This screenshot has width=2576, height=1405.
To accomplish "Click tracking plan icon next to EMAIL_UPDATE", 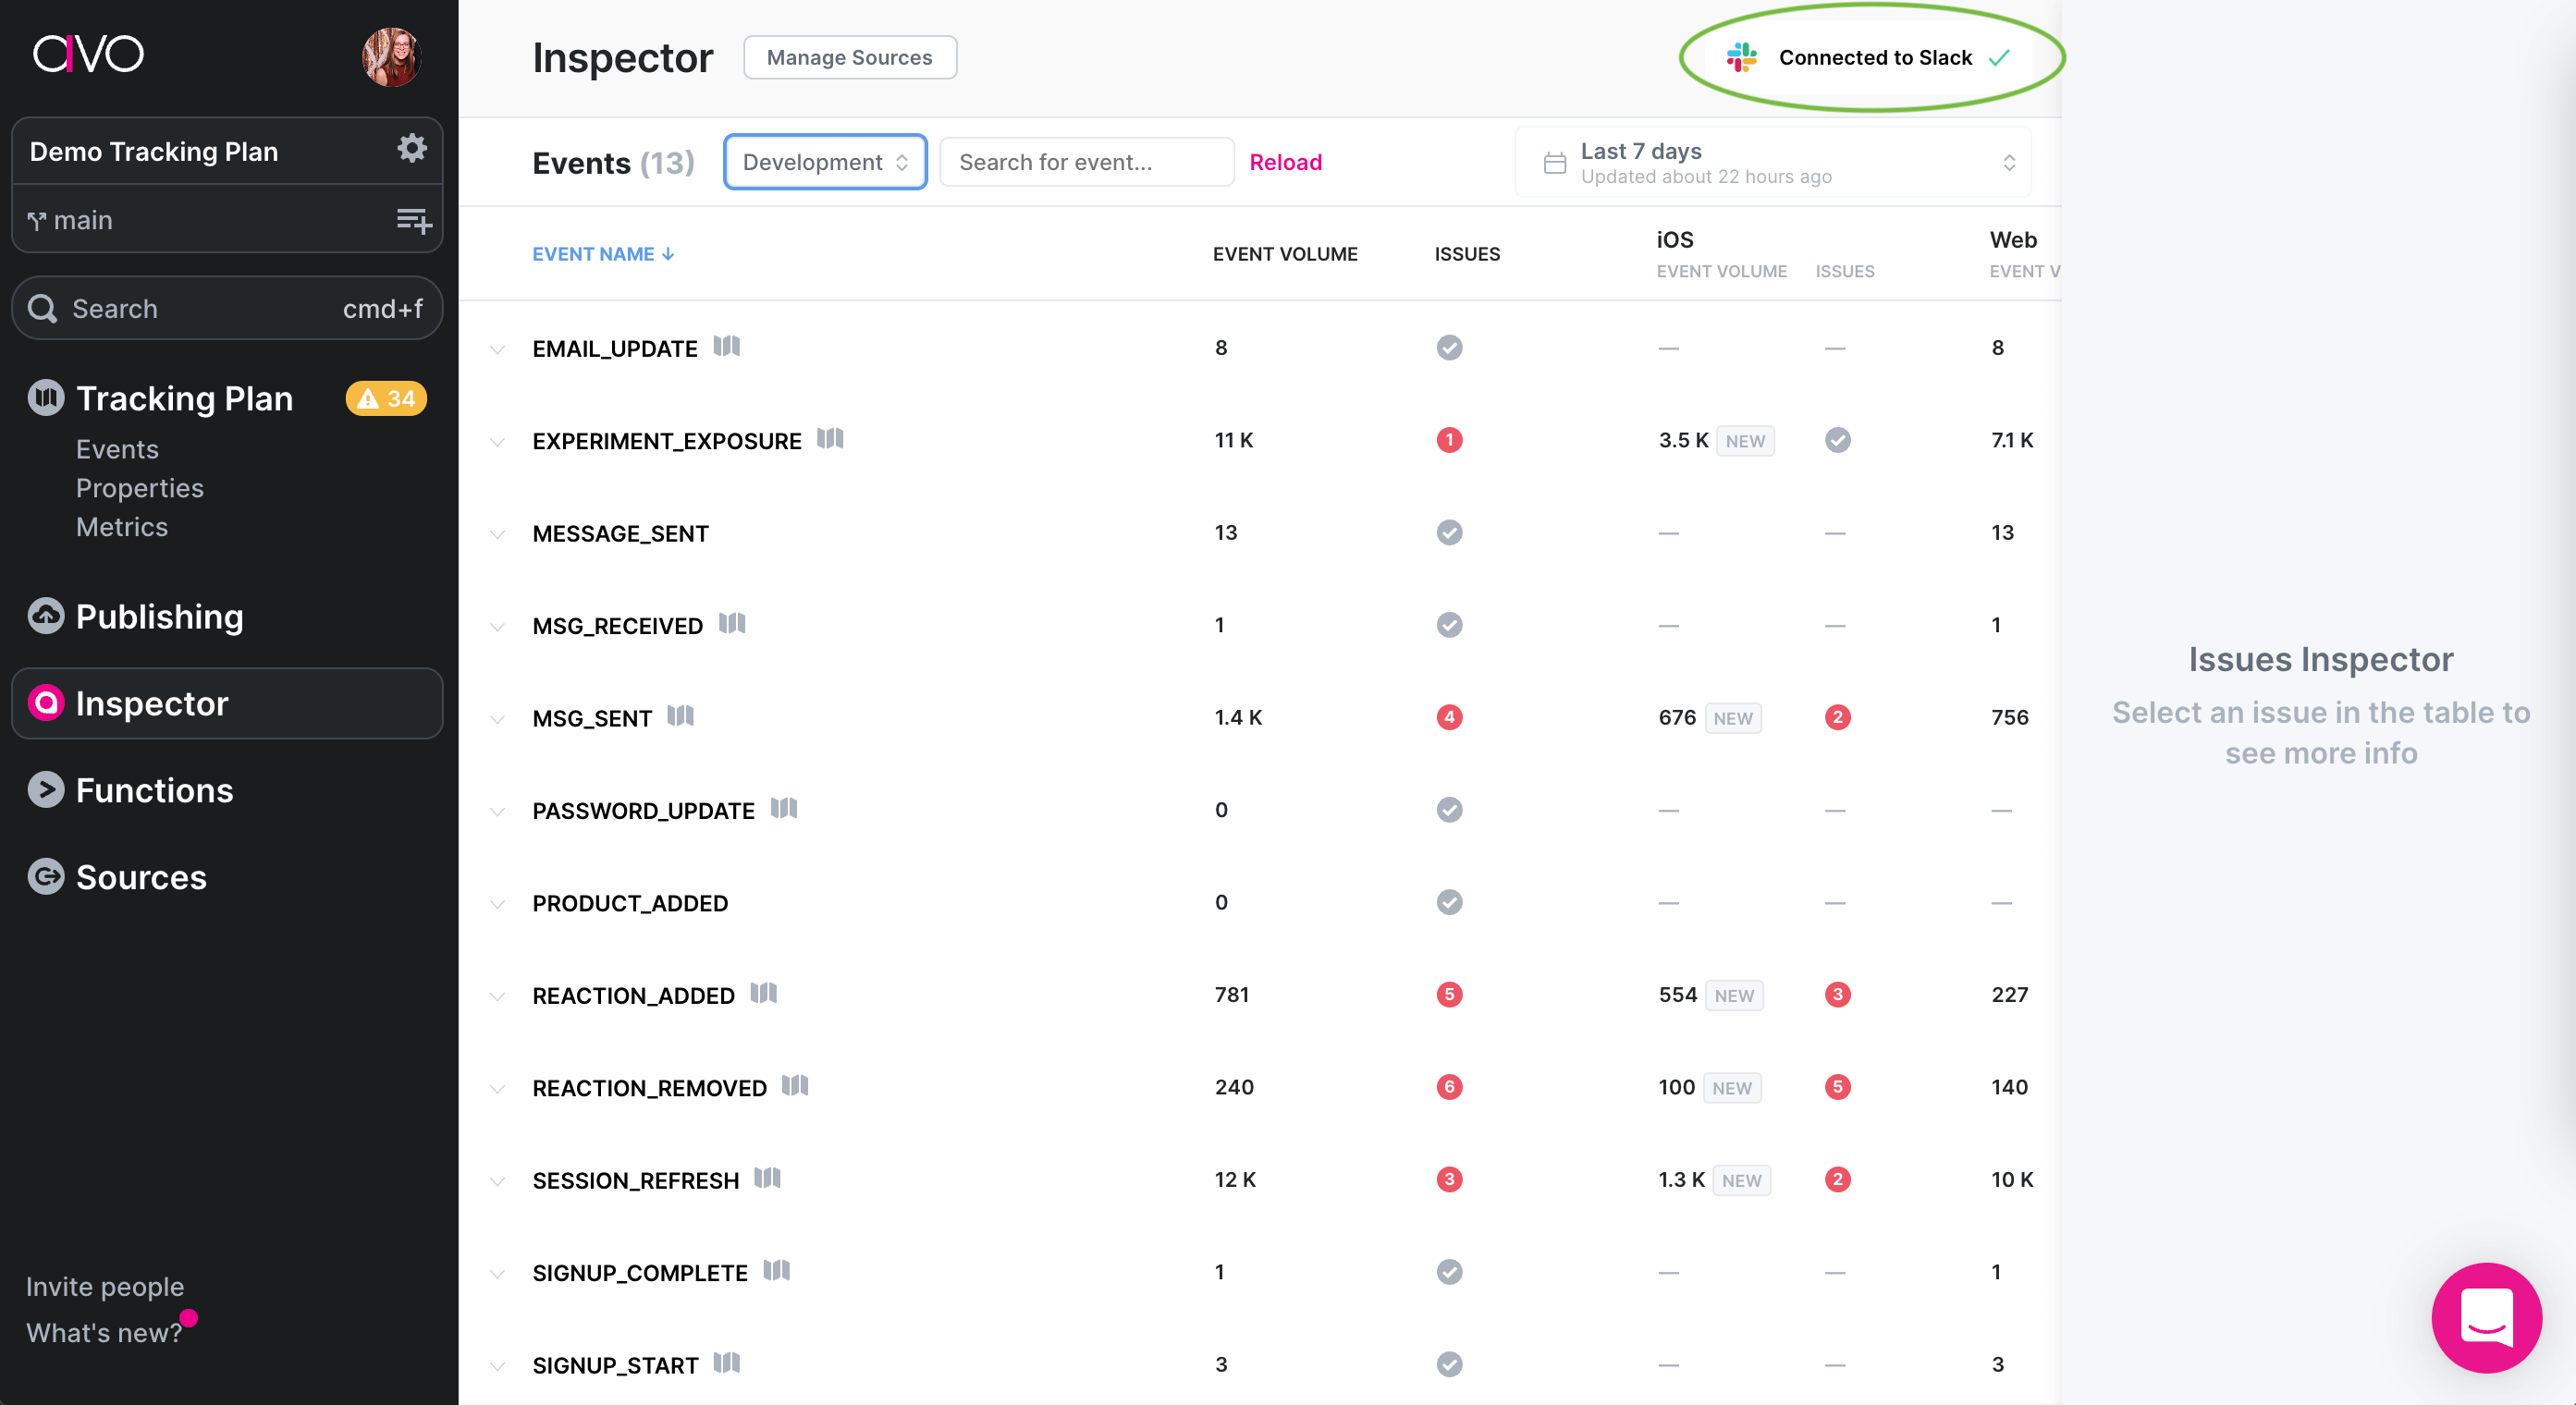I will coord(727,346).
